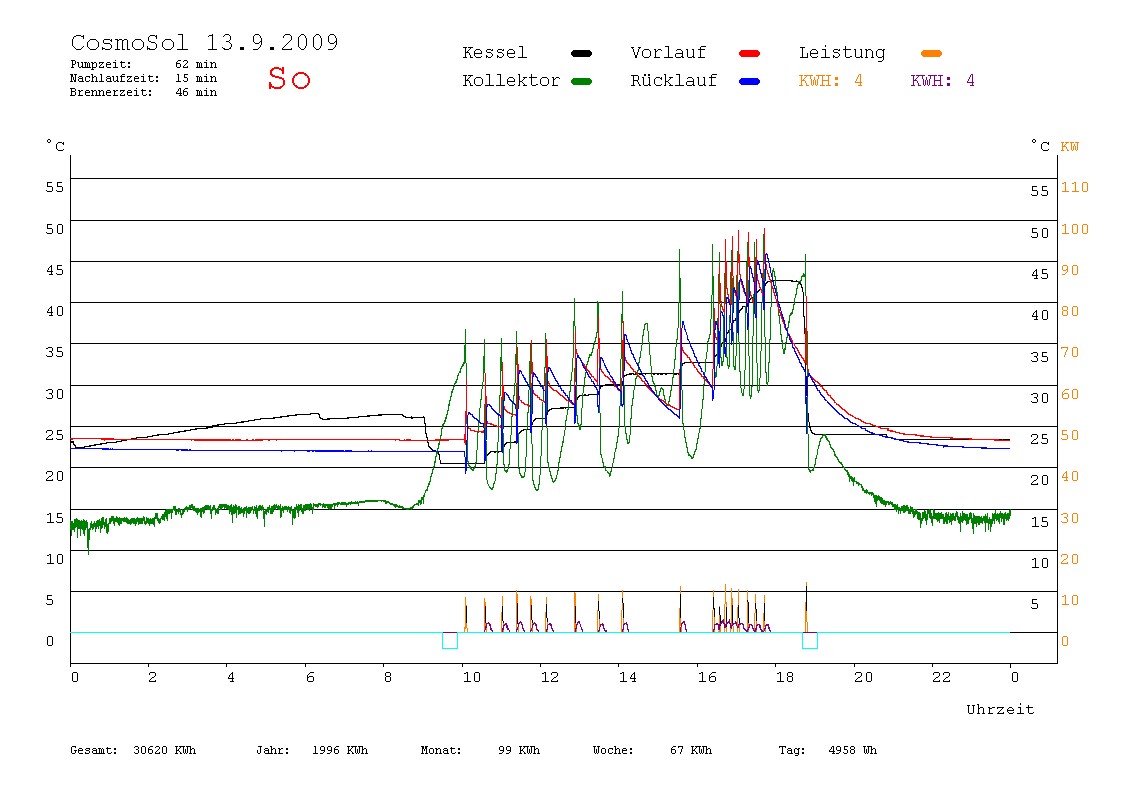The width and height of the screenshot is (1148, 812).
Task: Click the black Kessel legend swatch
Action: (581, 53)
